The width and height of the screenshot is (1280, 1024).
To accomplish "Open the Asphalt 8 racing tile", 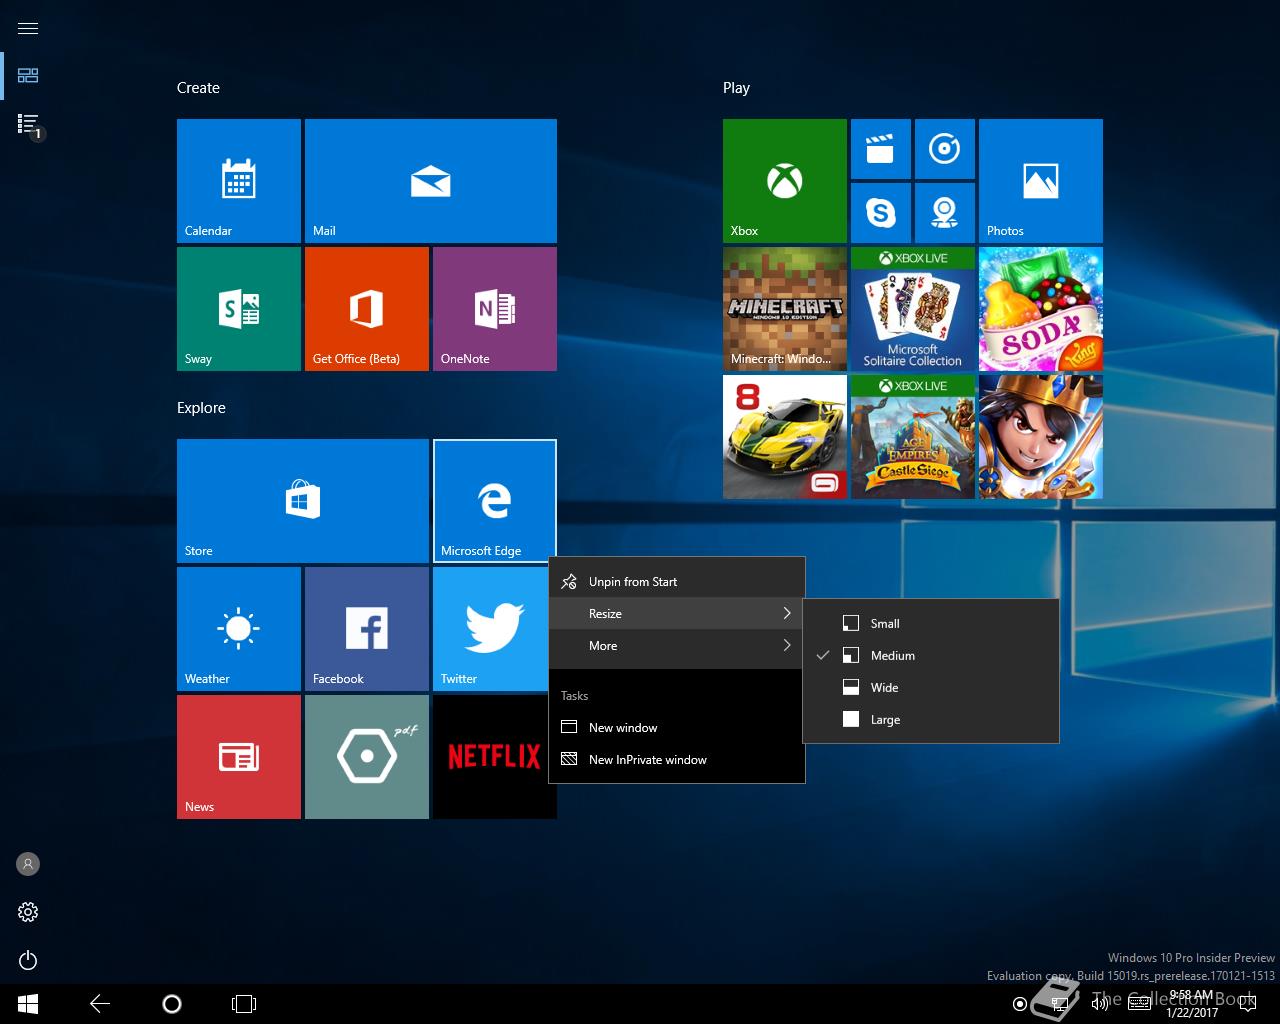I will tap(785, 437).
